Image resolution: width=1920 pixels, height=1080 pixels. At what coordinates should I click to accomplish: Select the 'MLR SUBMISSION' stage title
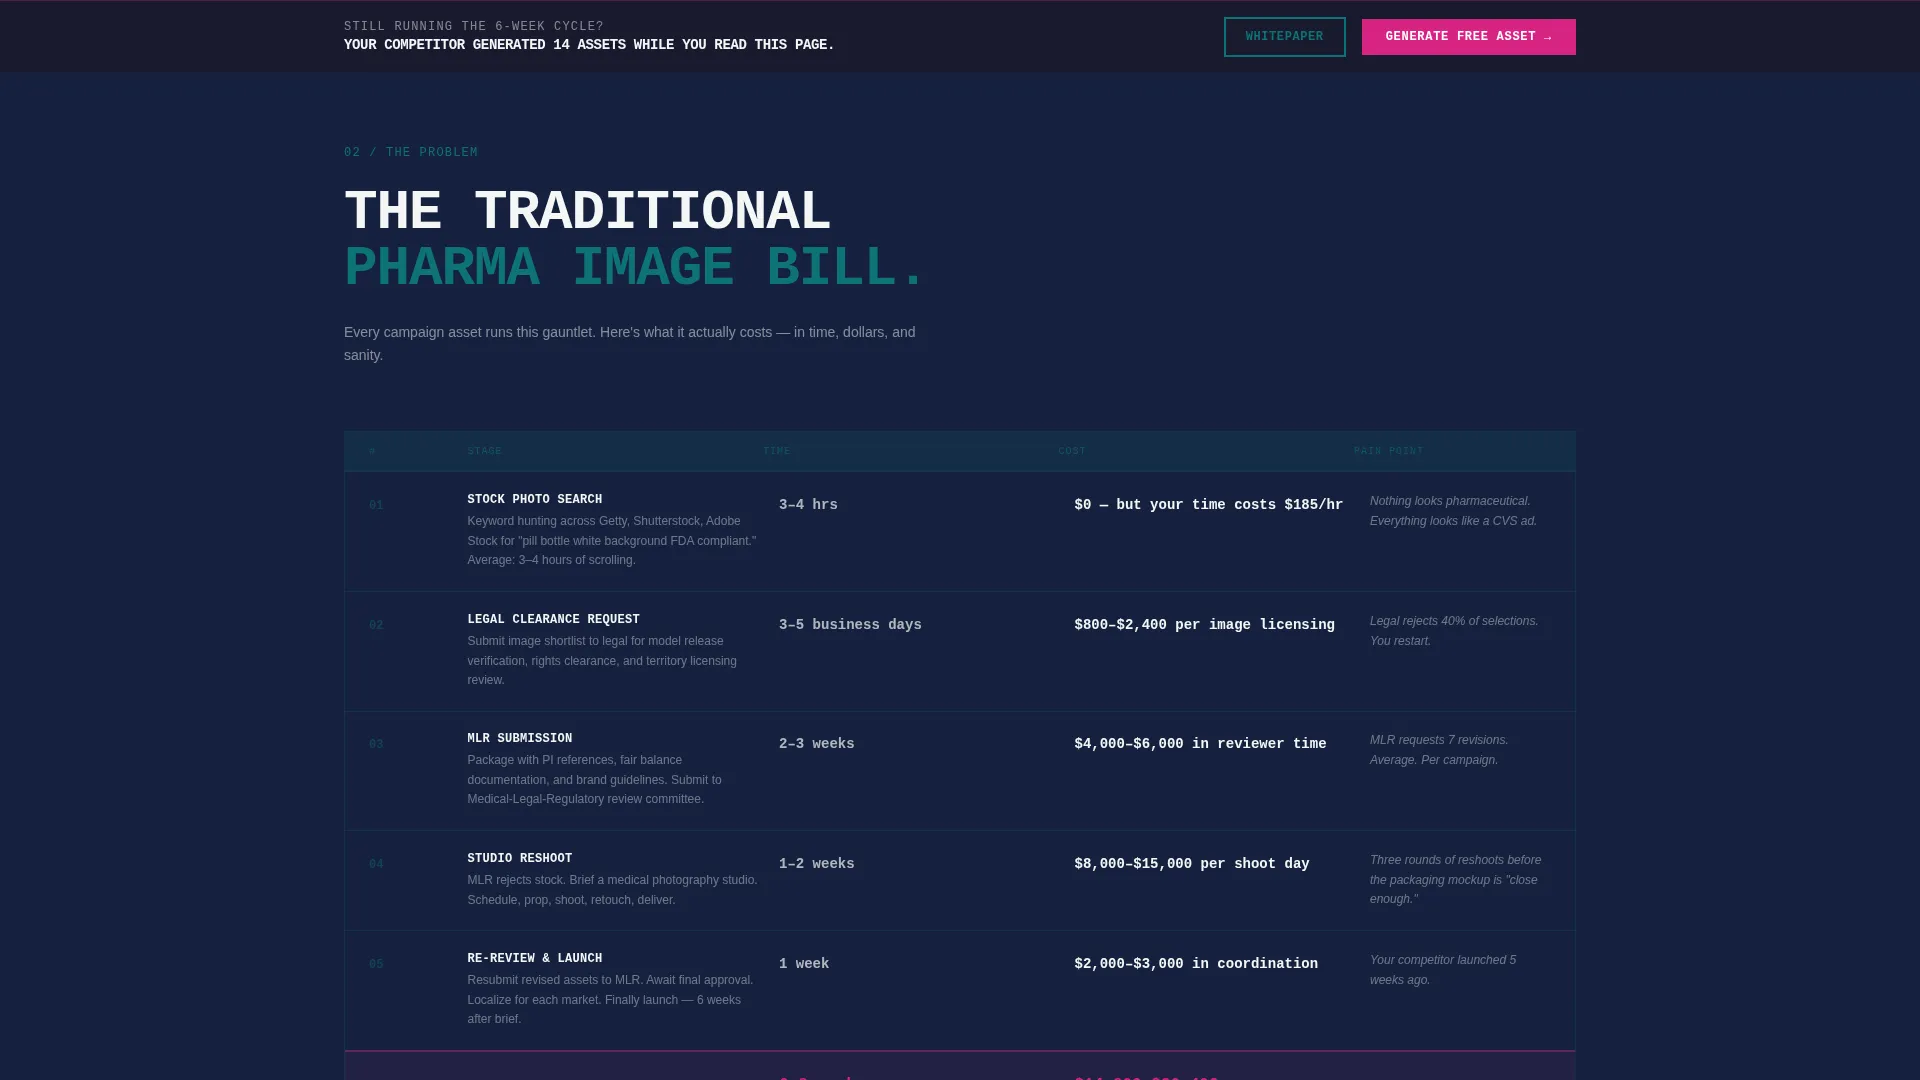(520, 739)
